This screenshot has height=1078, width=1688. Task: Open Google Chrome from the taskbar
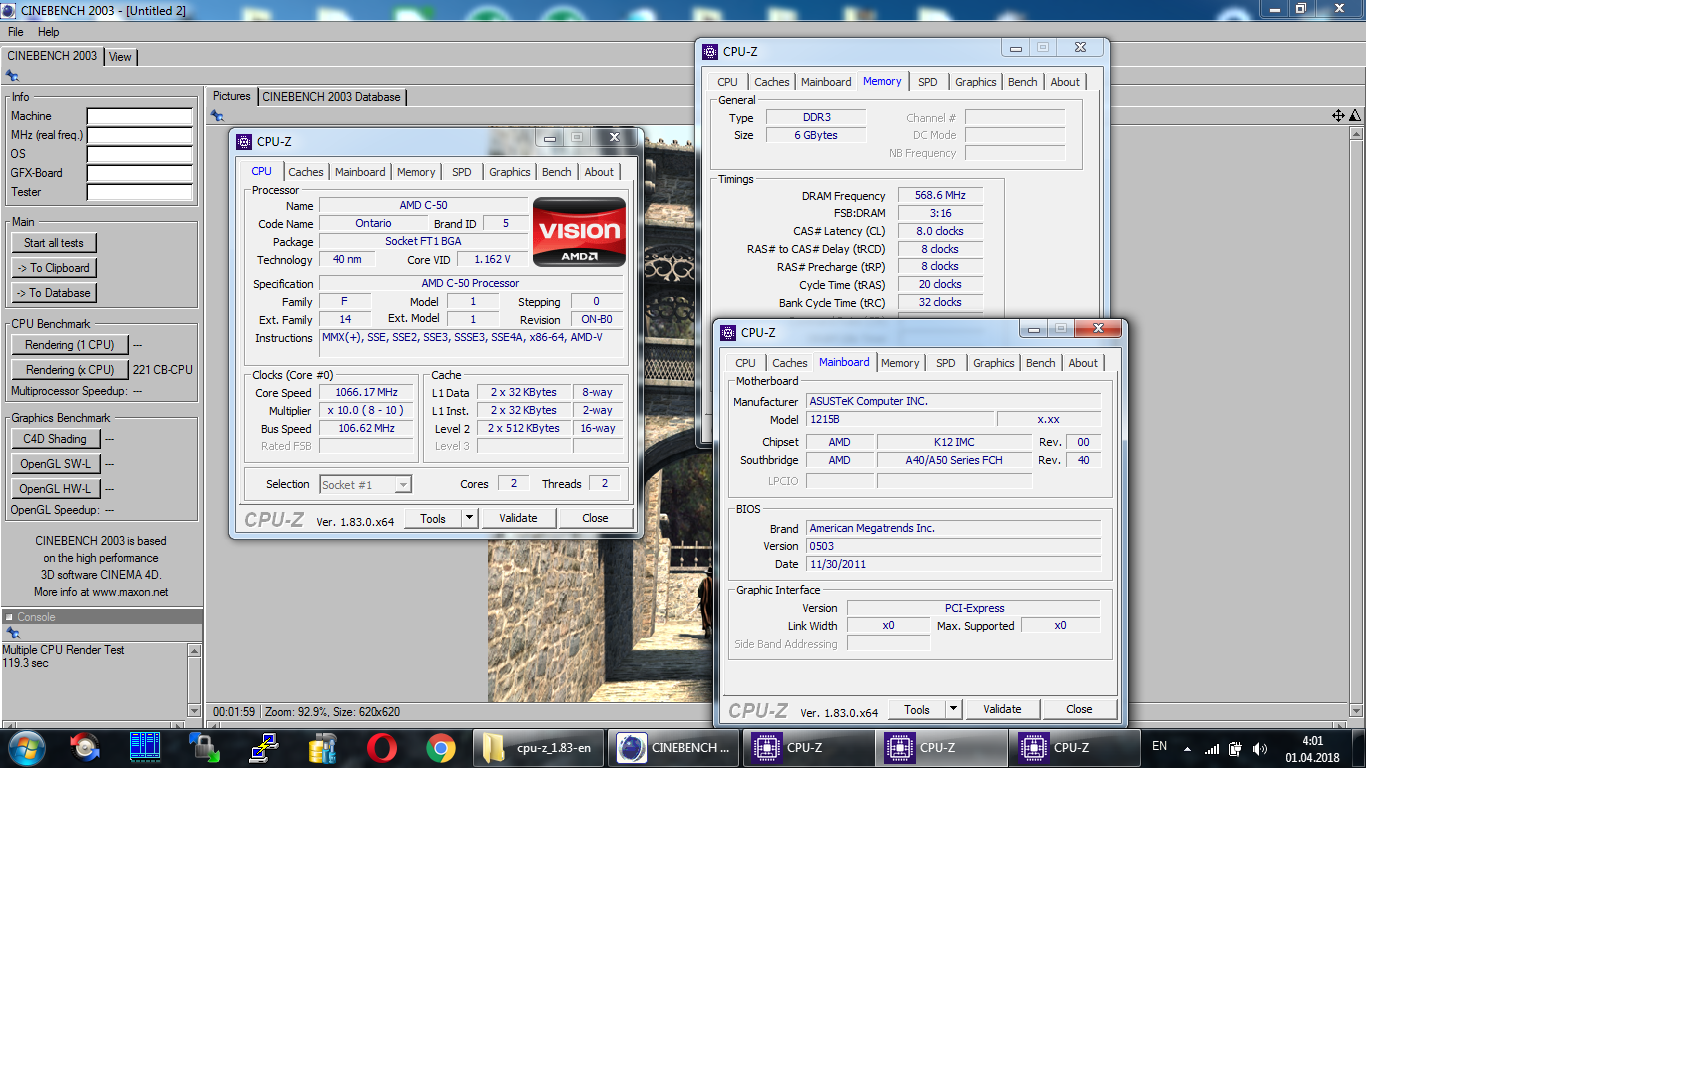440,748
